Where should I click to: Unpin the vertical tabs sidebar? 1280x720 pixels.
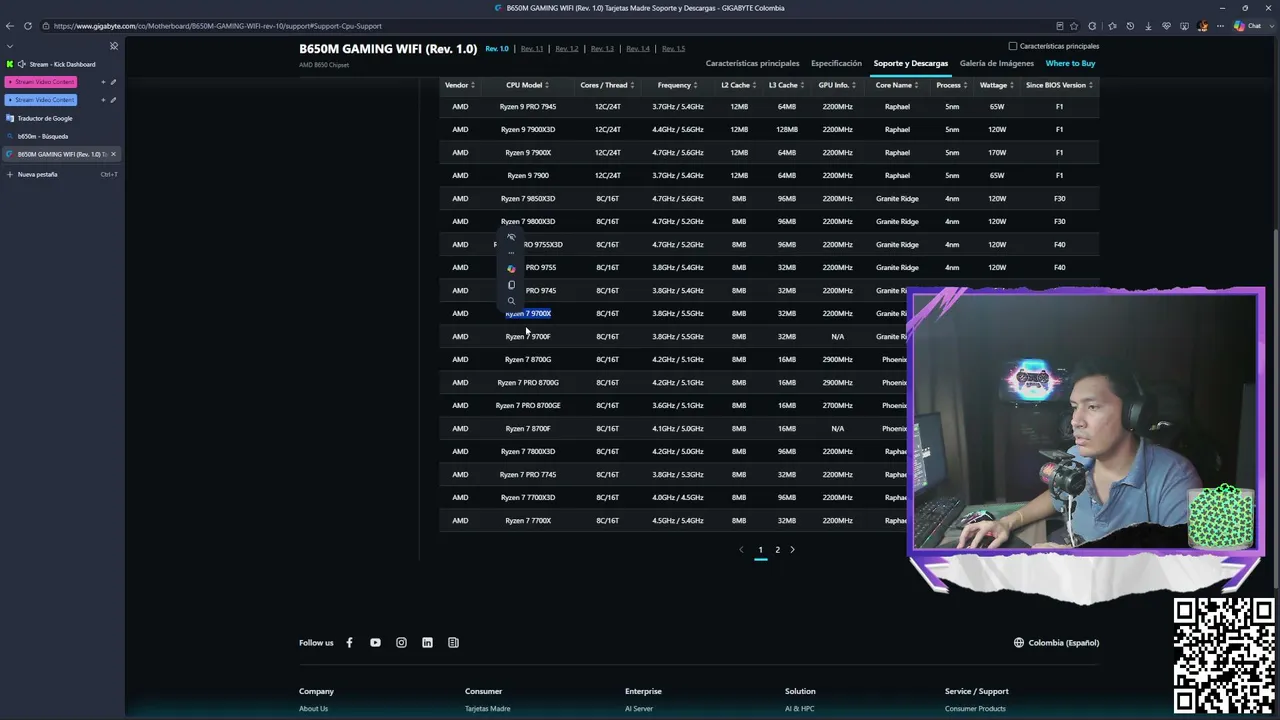(x=114, y=46)
